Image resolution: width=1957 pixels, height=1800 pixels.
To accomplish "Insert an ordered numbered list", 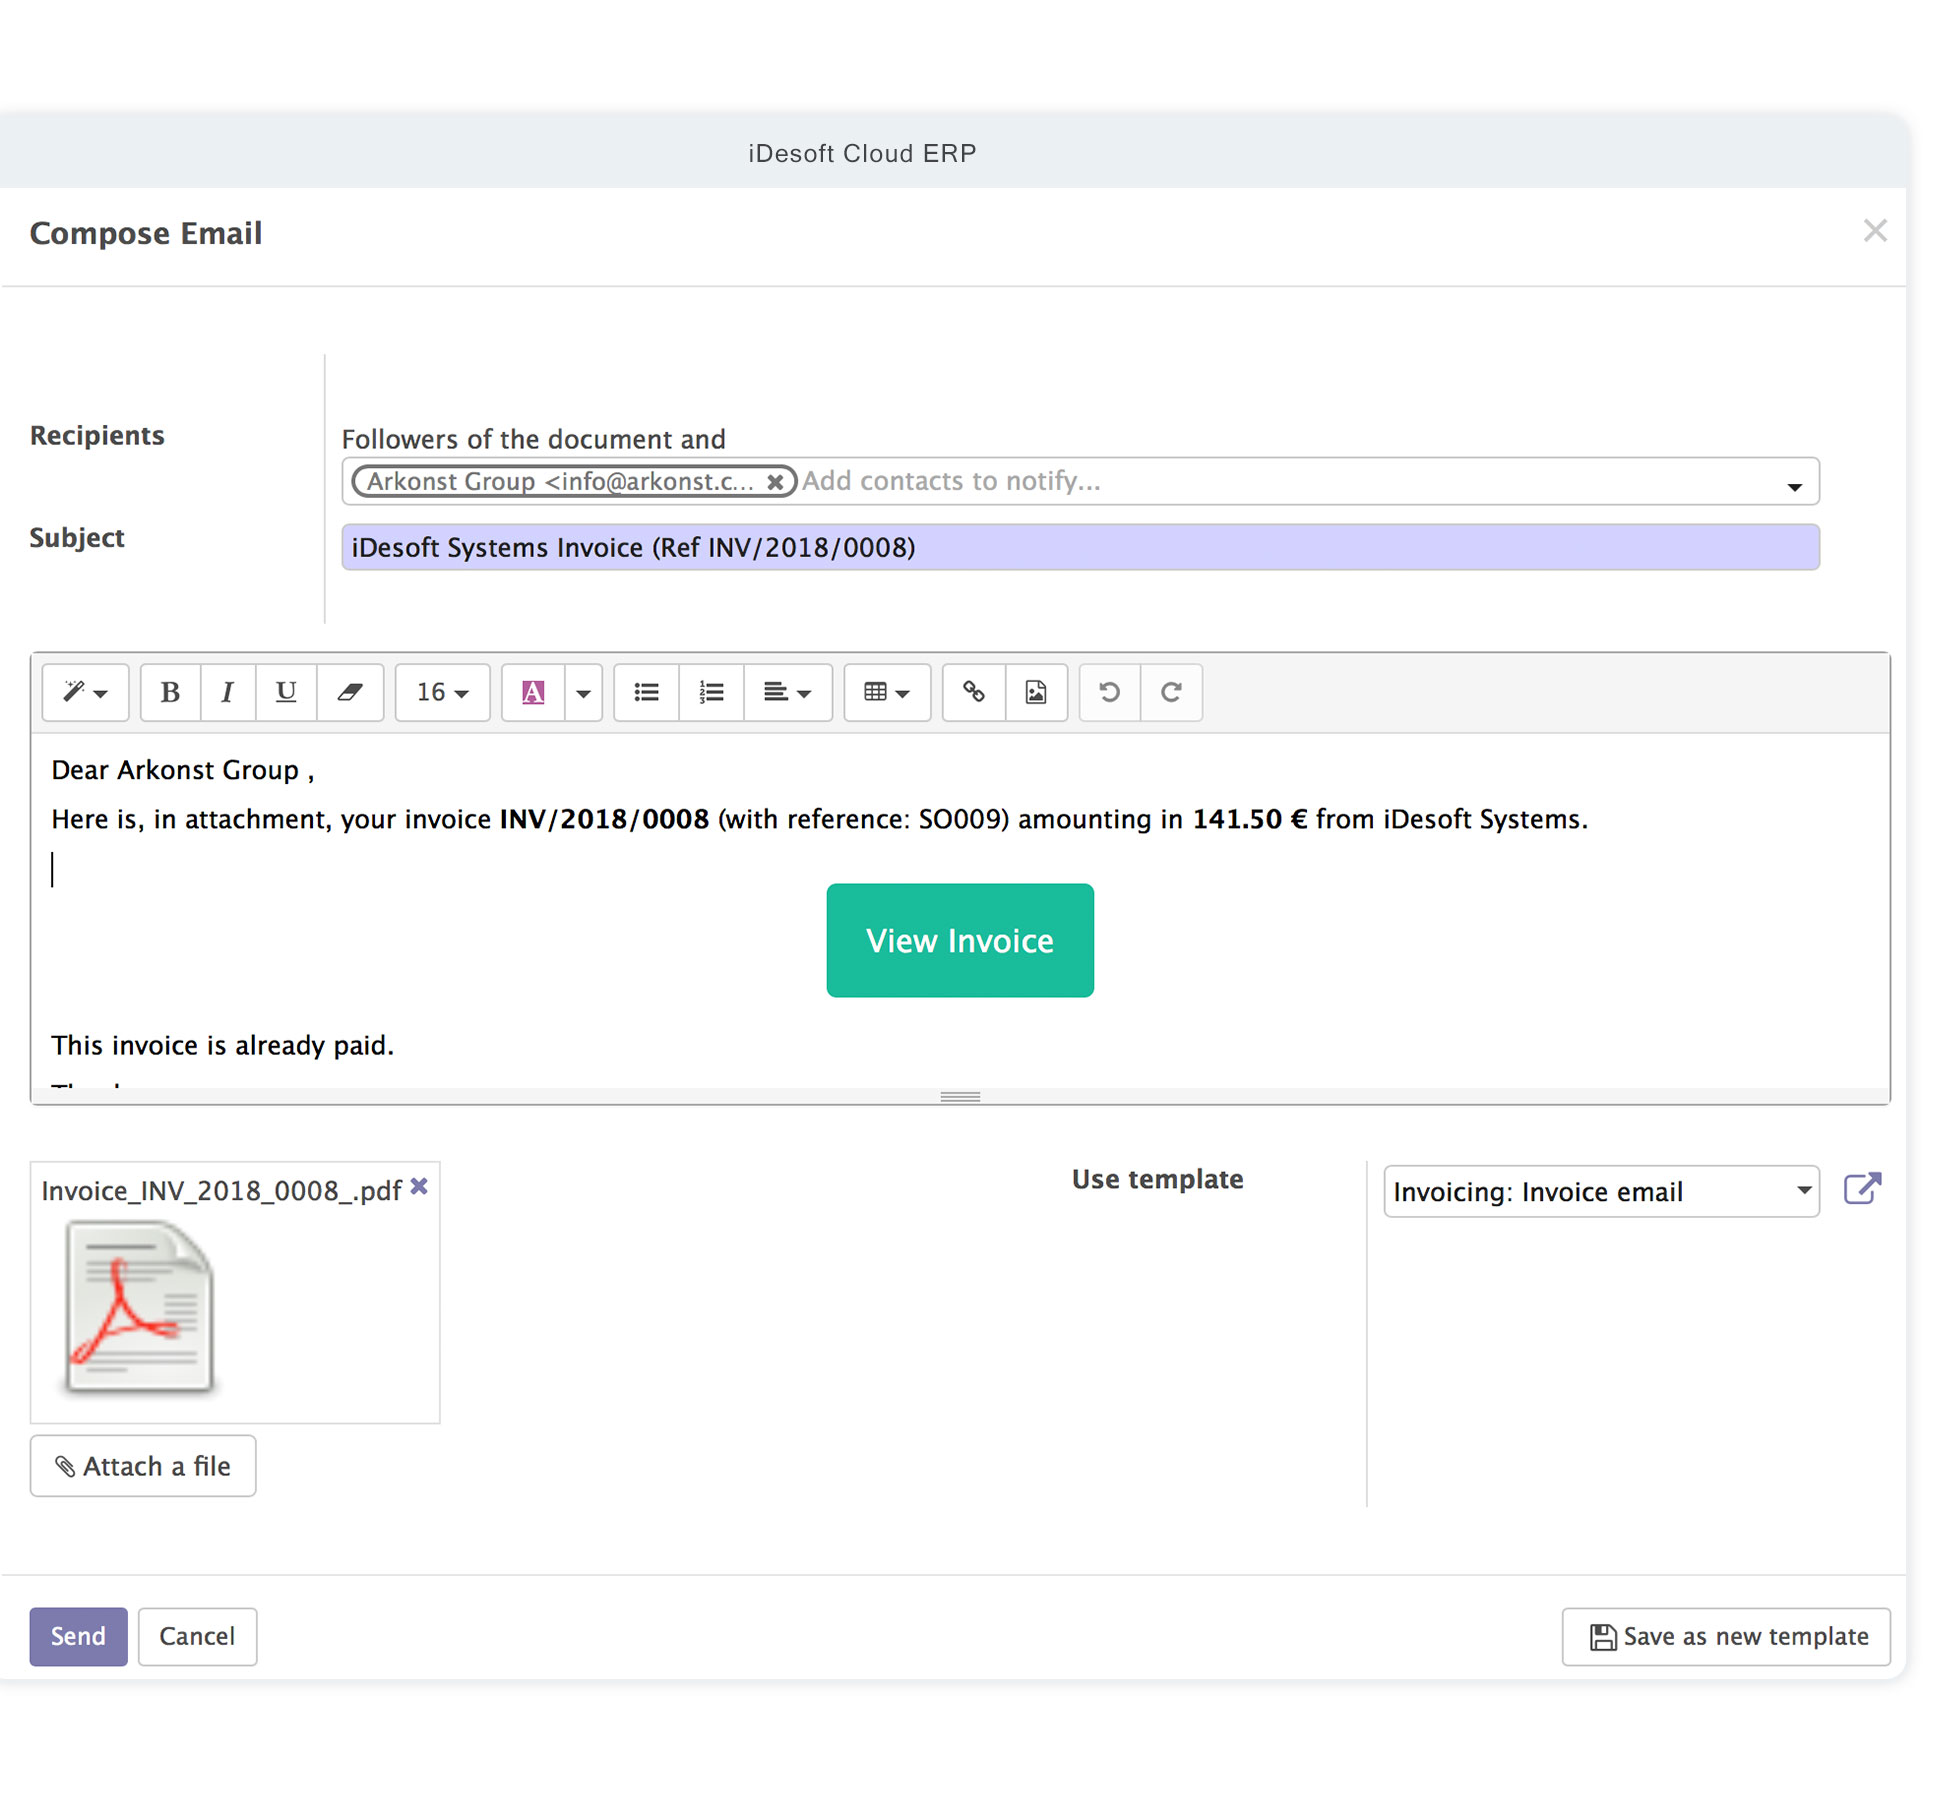I will (711, 692).
